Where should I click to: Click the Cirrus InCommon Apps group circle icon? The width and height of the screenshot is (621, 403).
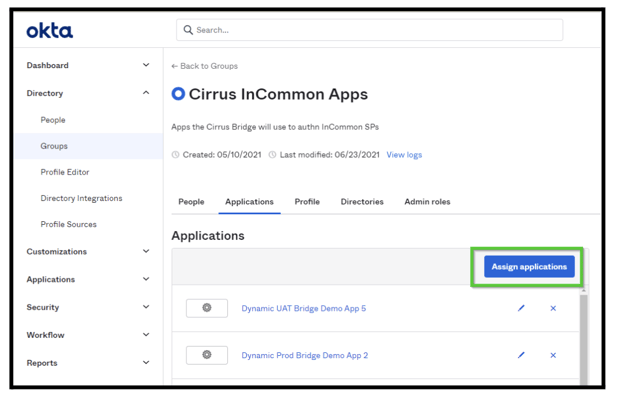(x=178, y=94)
